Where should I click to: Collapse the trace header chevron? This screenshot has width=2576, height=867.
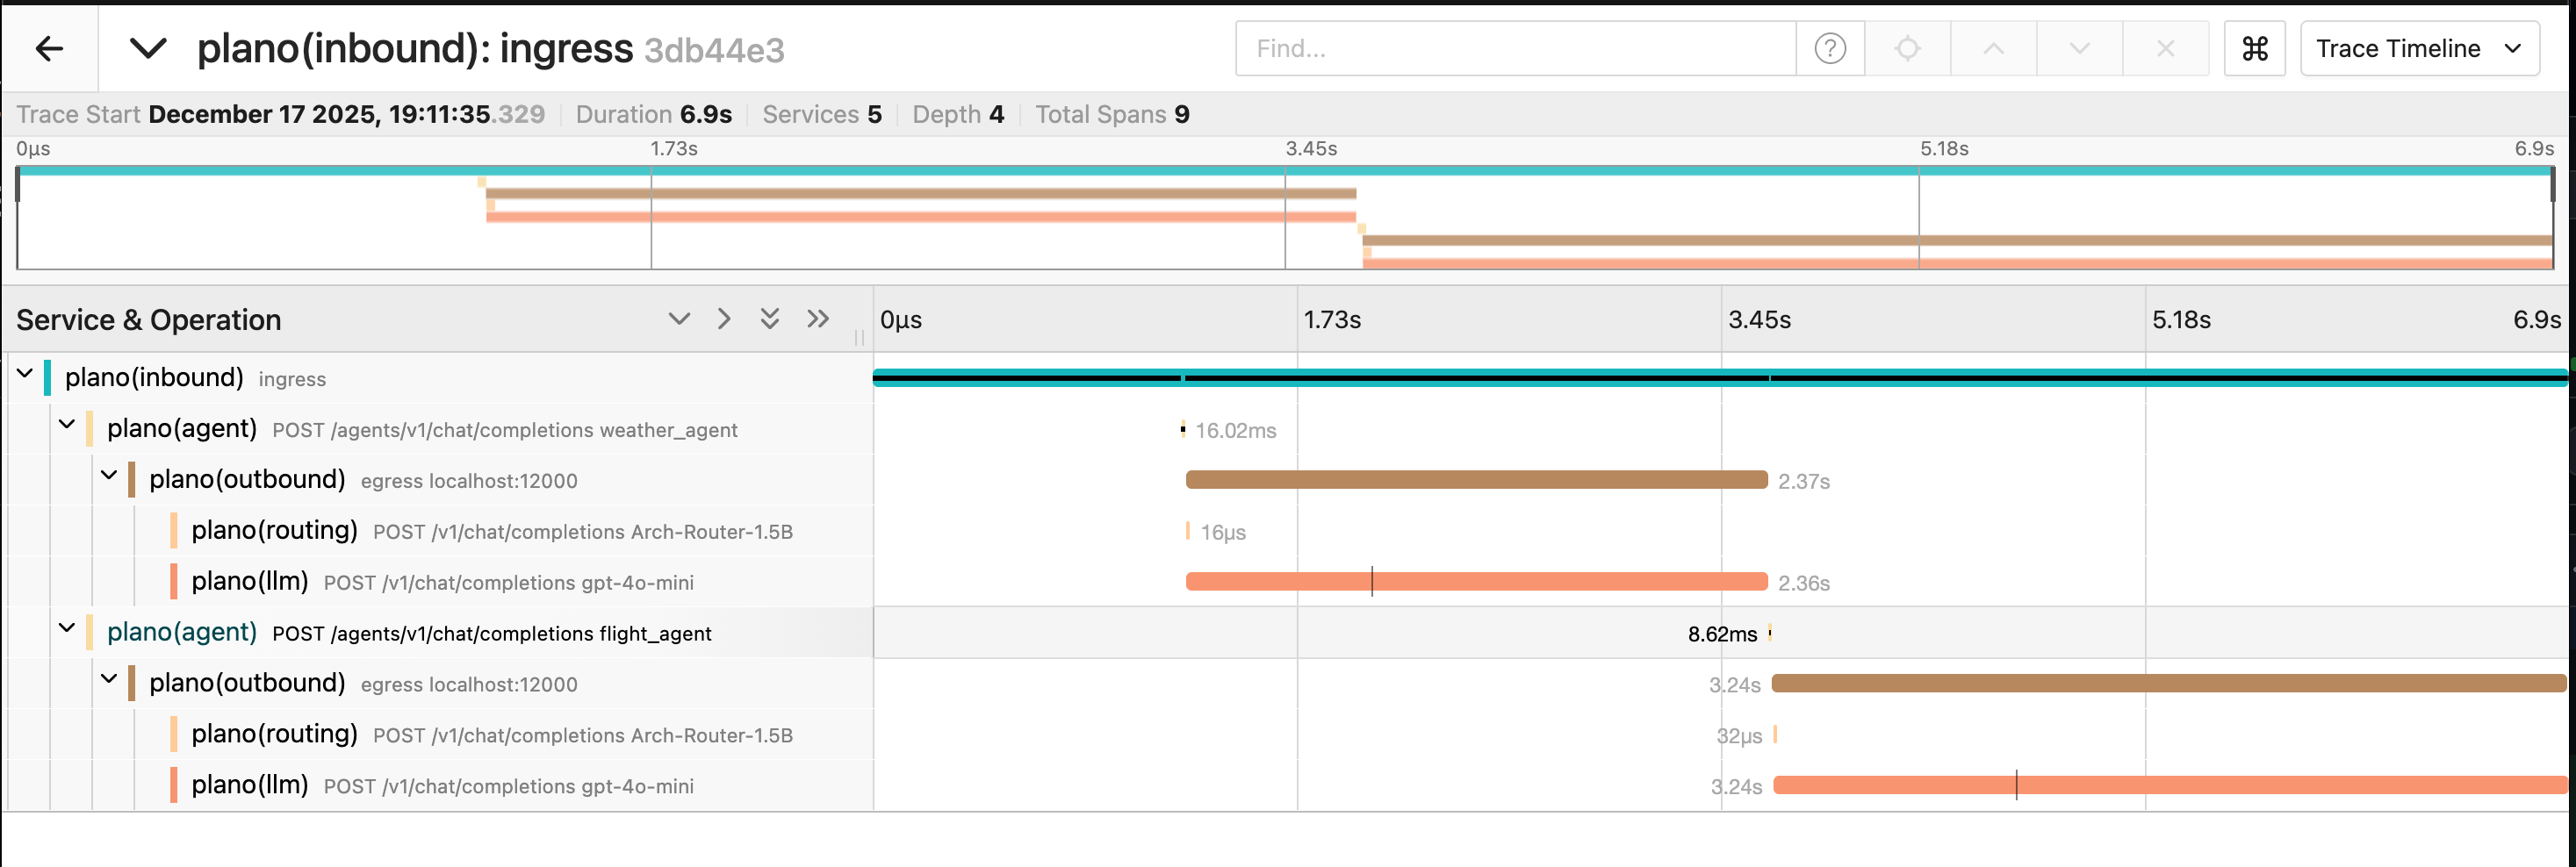tap(148, 48)
